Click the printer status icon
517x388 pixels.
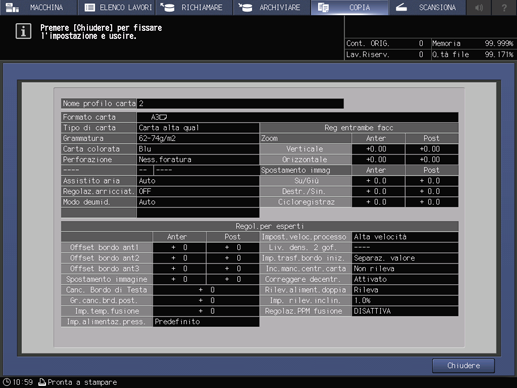coord(42,382)
